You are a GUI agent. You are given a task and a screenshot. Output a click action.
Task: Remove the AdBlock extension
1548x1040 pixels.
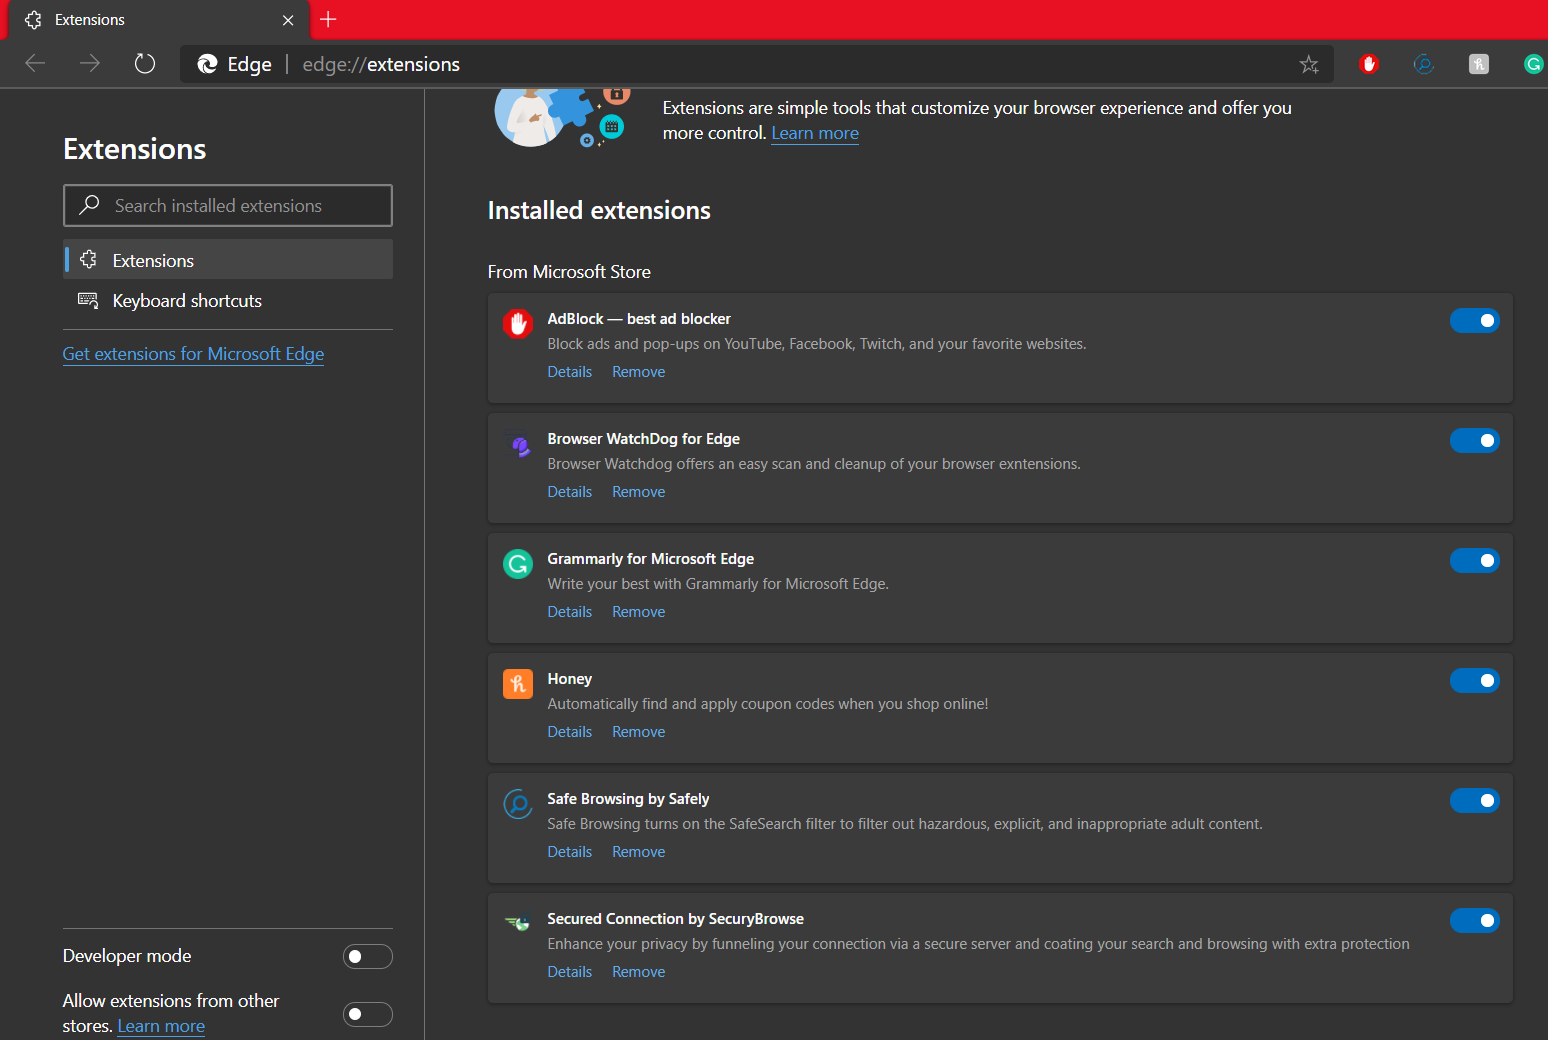[x=639, y=372]
